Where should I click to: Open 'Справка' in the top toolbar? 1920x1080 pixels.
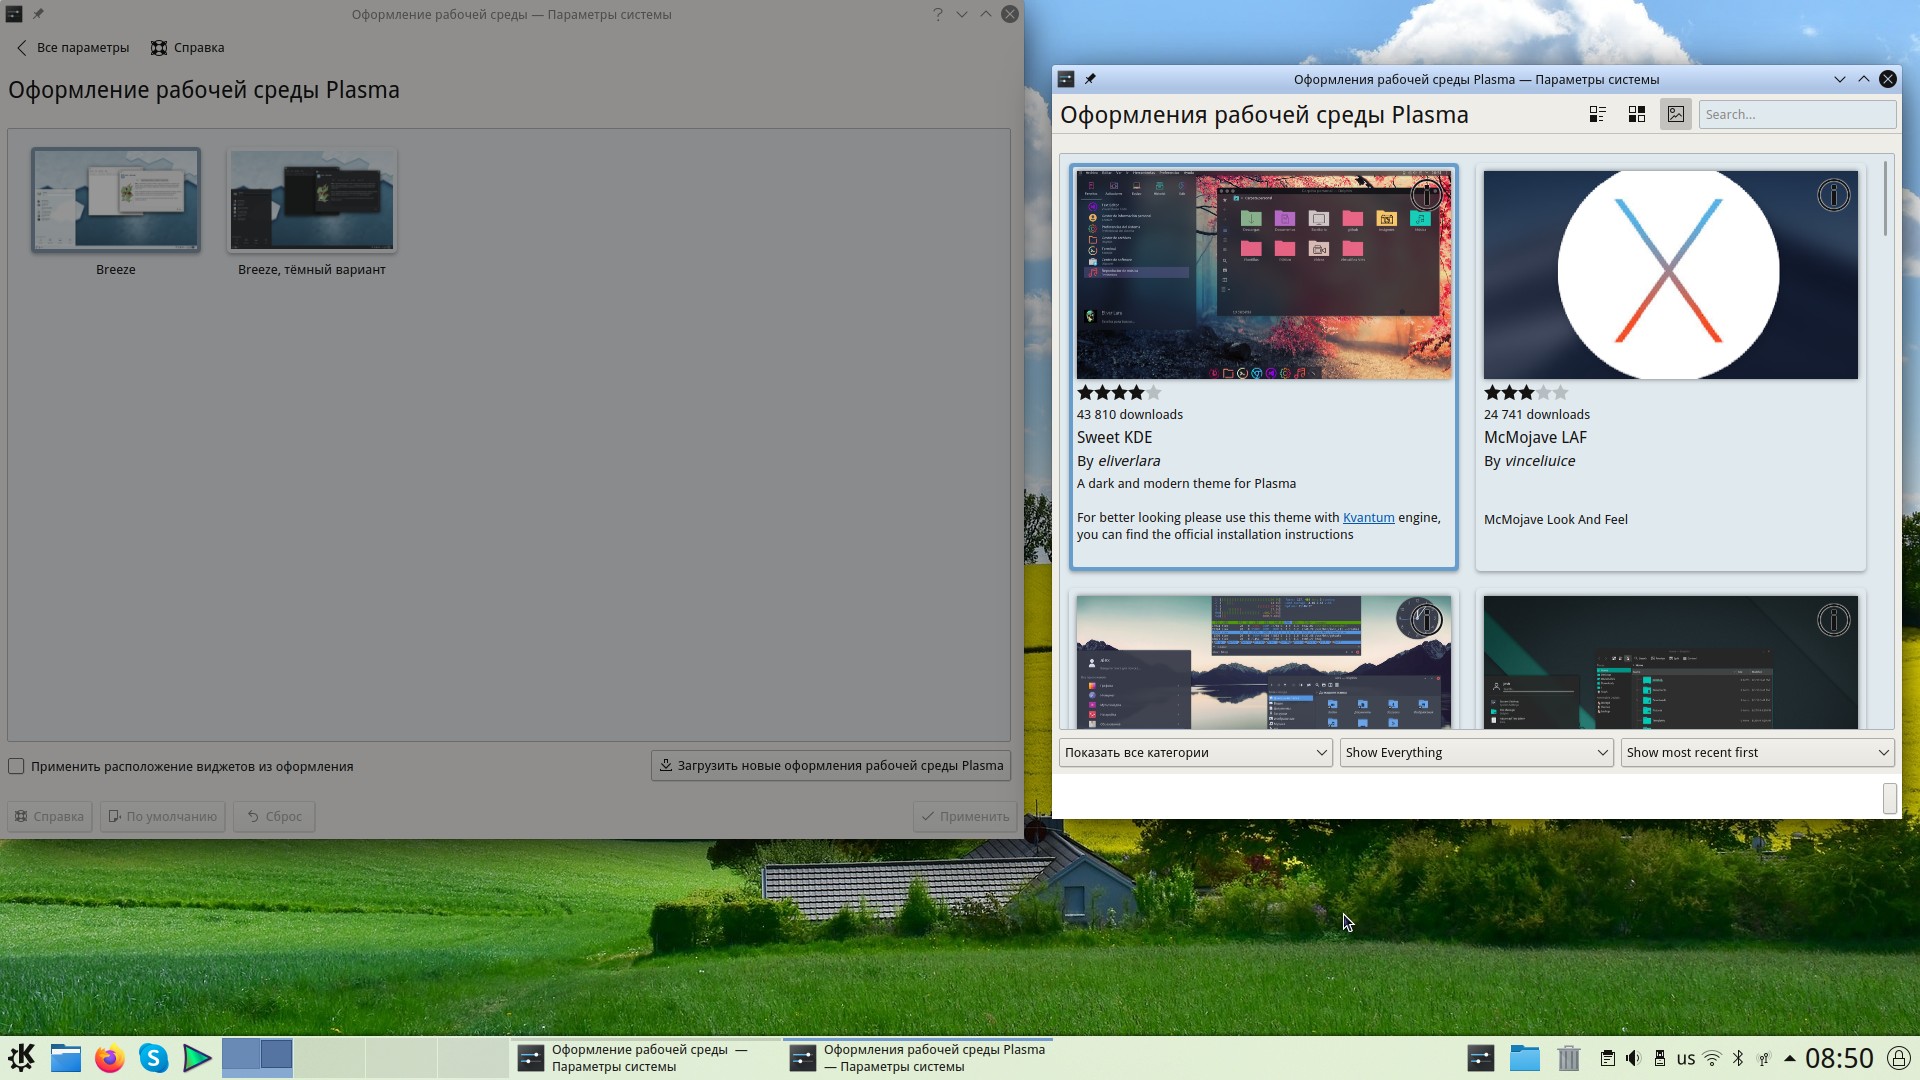(x=188, y=47)
